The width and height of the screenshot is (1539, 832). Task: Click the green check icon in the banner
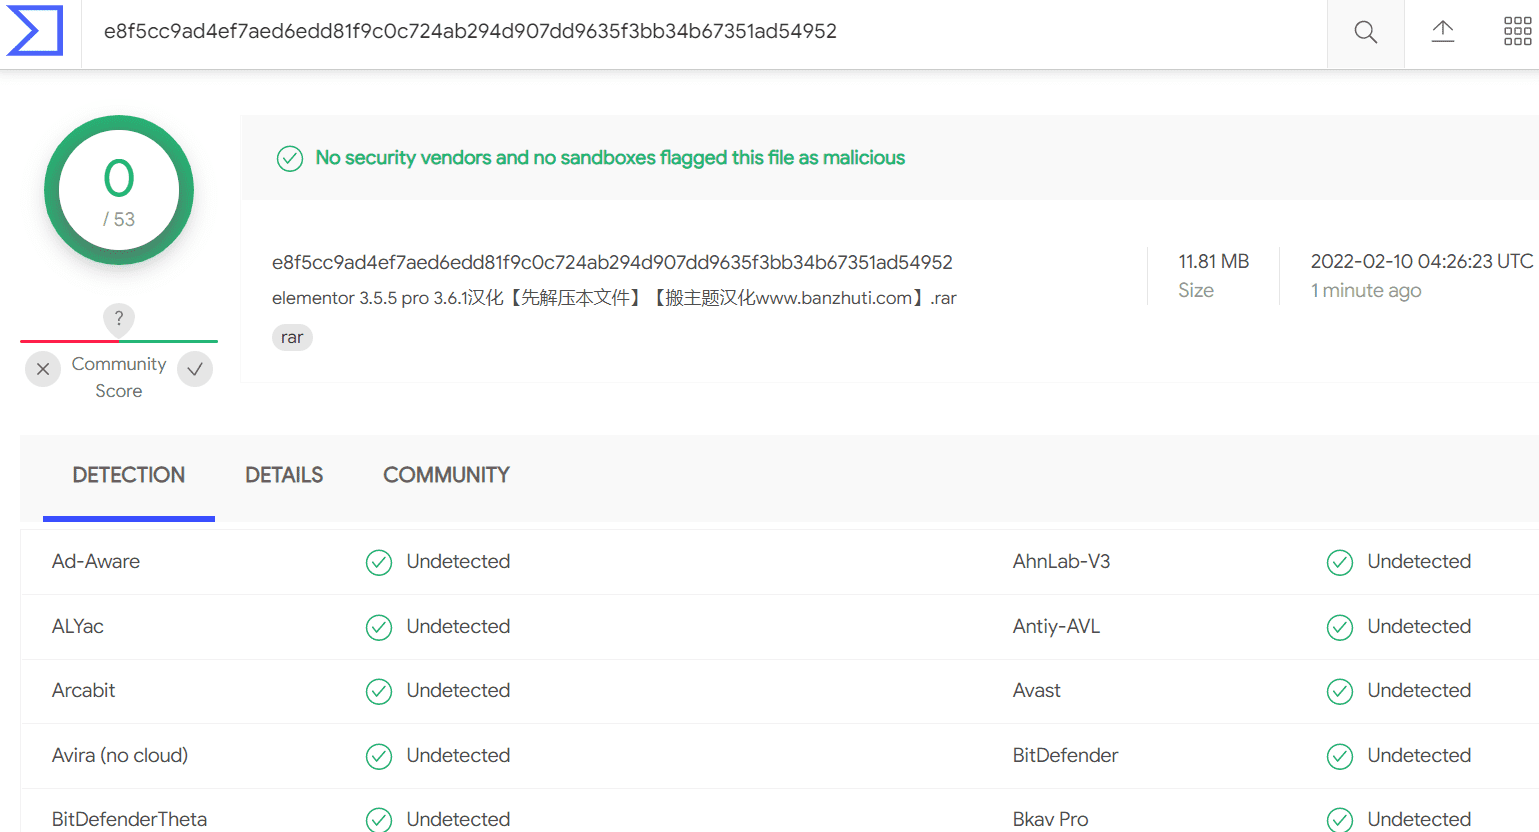(x=290, y=158)
